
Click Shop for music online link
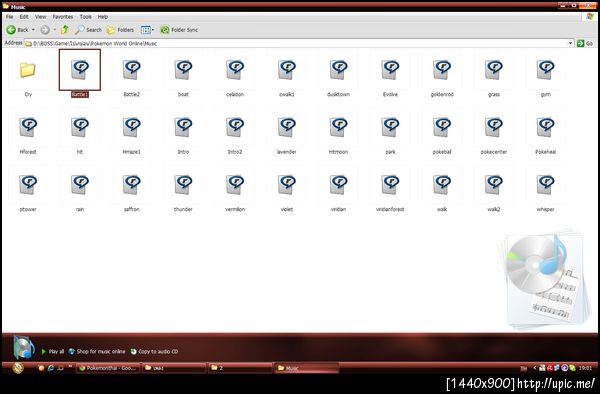pyautogui.click(x=97, y=351)
